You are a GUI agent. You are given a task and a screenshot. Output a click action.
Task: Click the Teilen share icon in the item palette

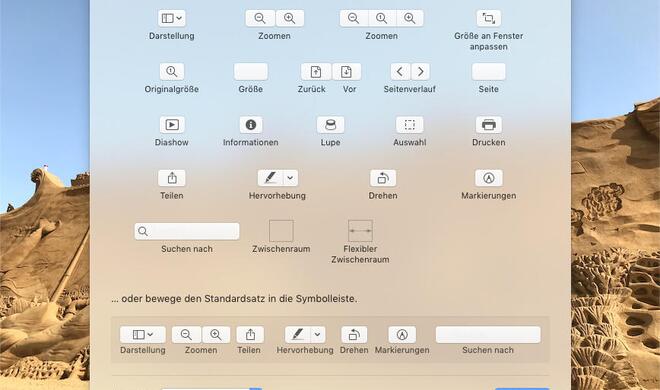click(x=172, y=178)
